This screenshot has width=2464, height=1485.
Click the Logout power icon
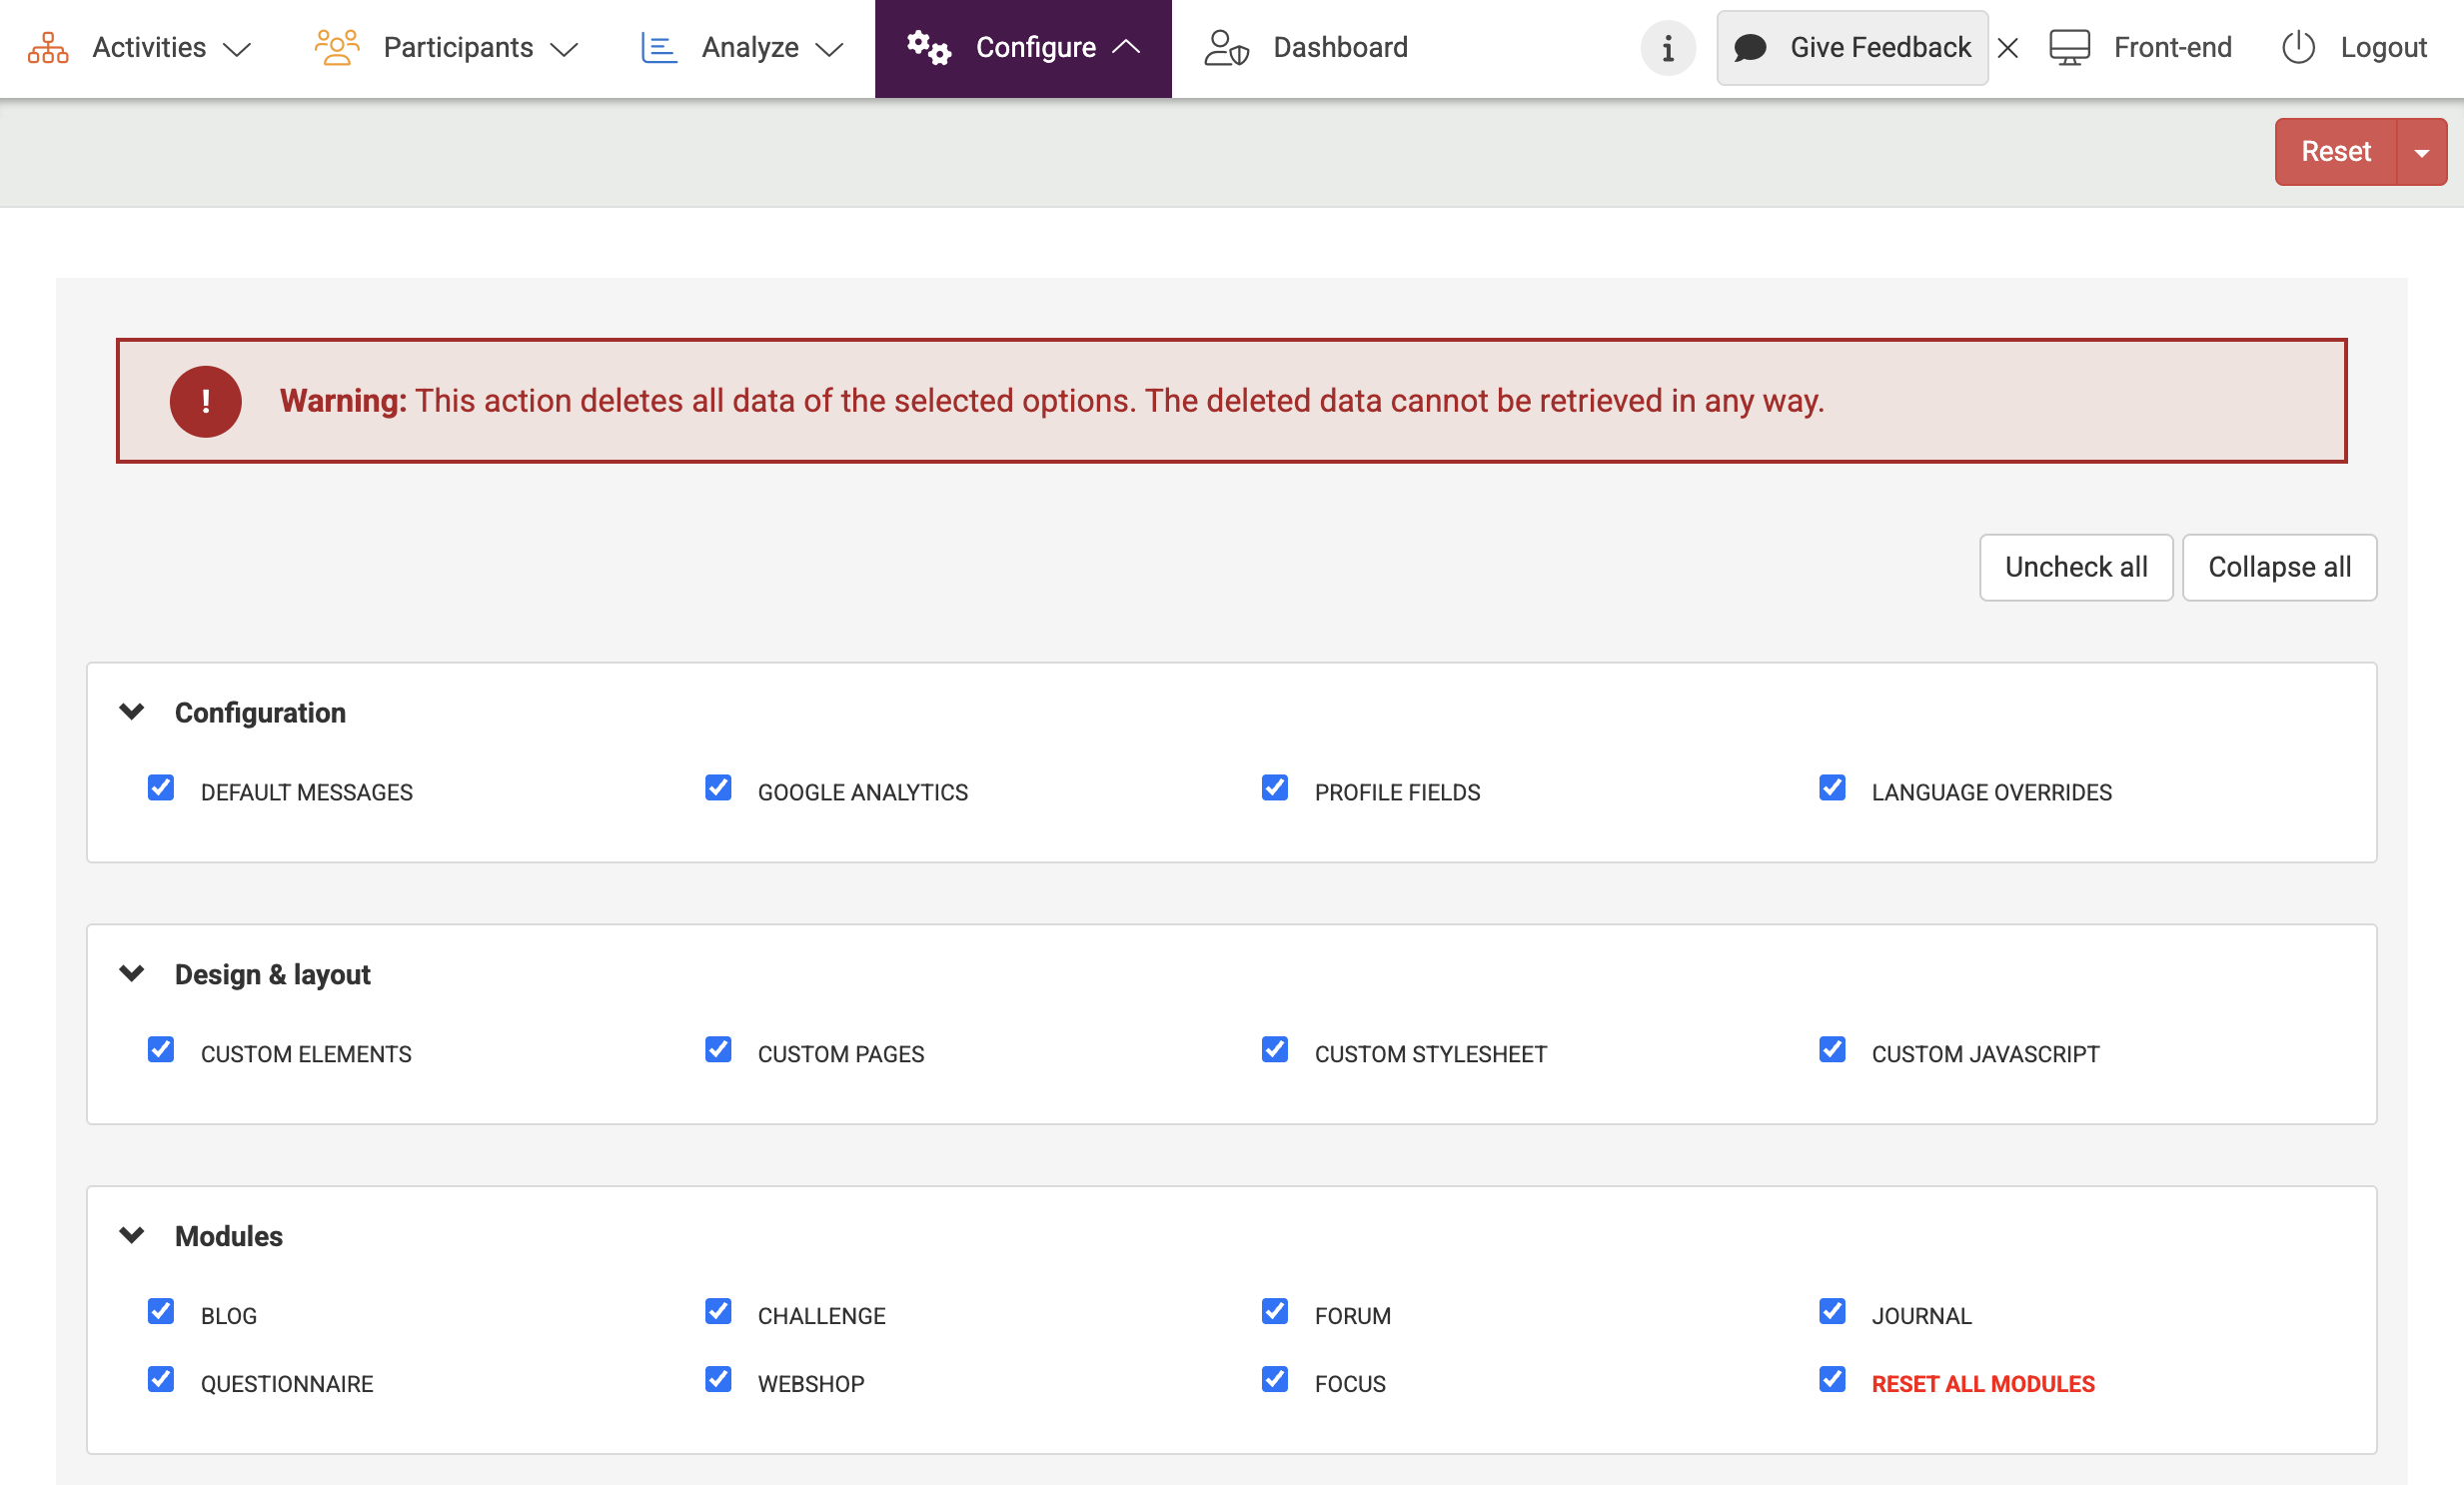click(x=2297, y=48)
